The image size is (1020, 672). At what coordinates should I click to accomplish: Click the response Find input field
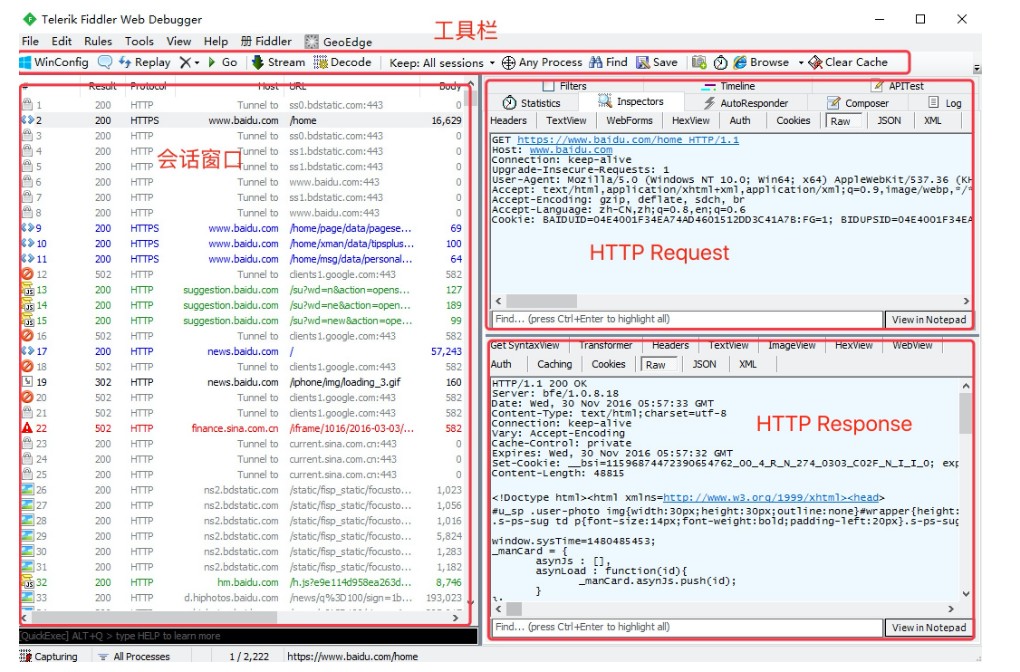click(686, 627)
